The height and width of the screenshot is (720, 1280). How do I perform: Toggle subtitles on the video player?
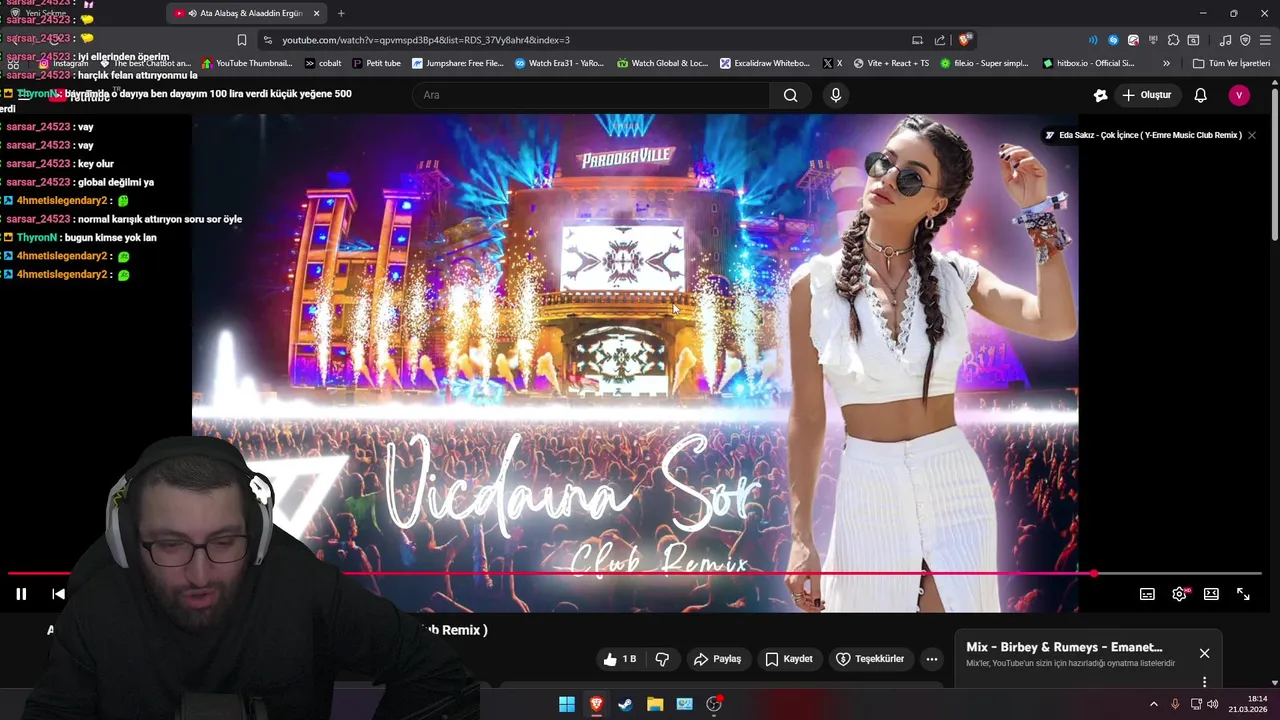(x=1147, y=594)
